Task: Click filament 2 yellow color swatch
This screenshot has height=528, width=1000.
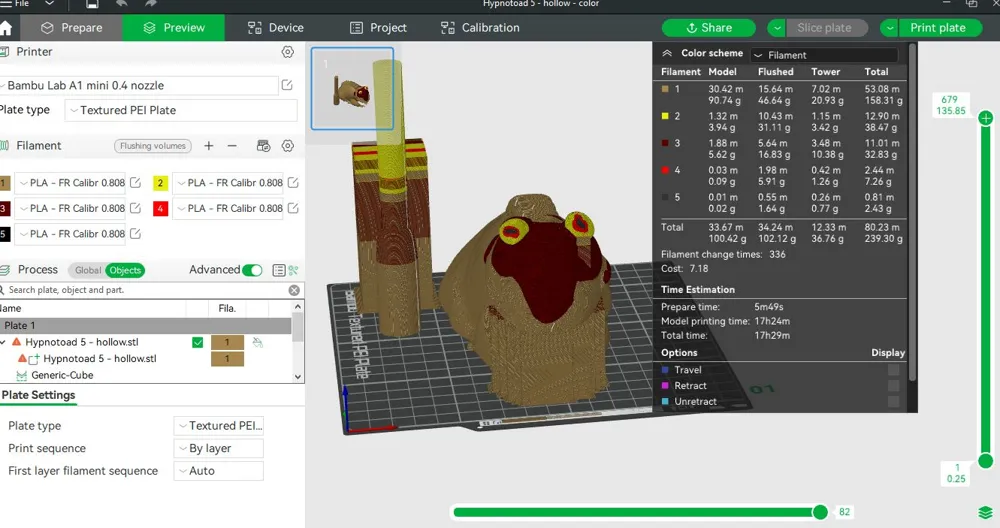Action: pyautogui.click(x=161, y=183)
